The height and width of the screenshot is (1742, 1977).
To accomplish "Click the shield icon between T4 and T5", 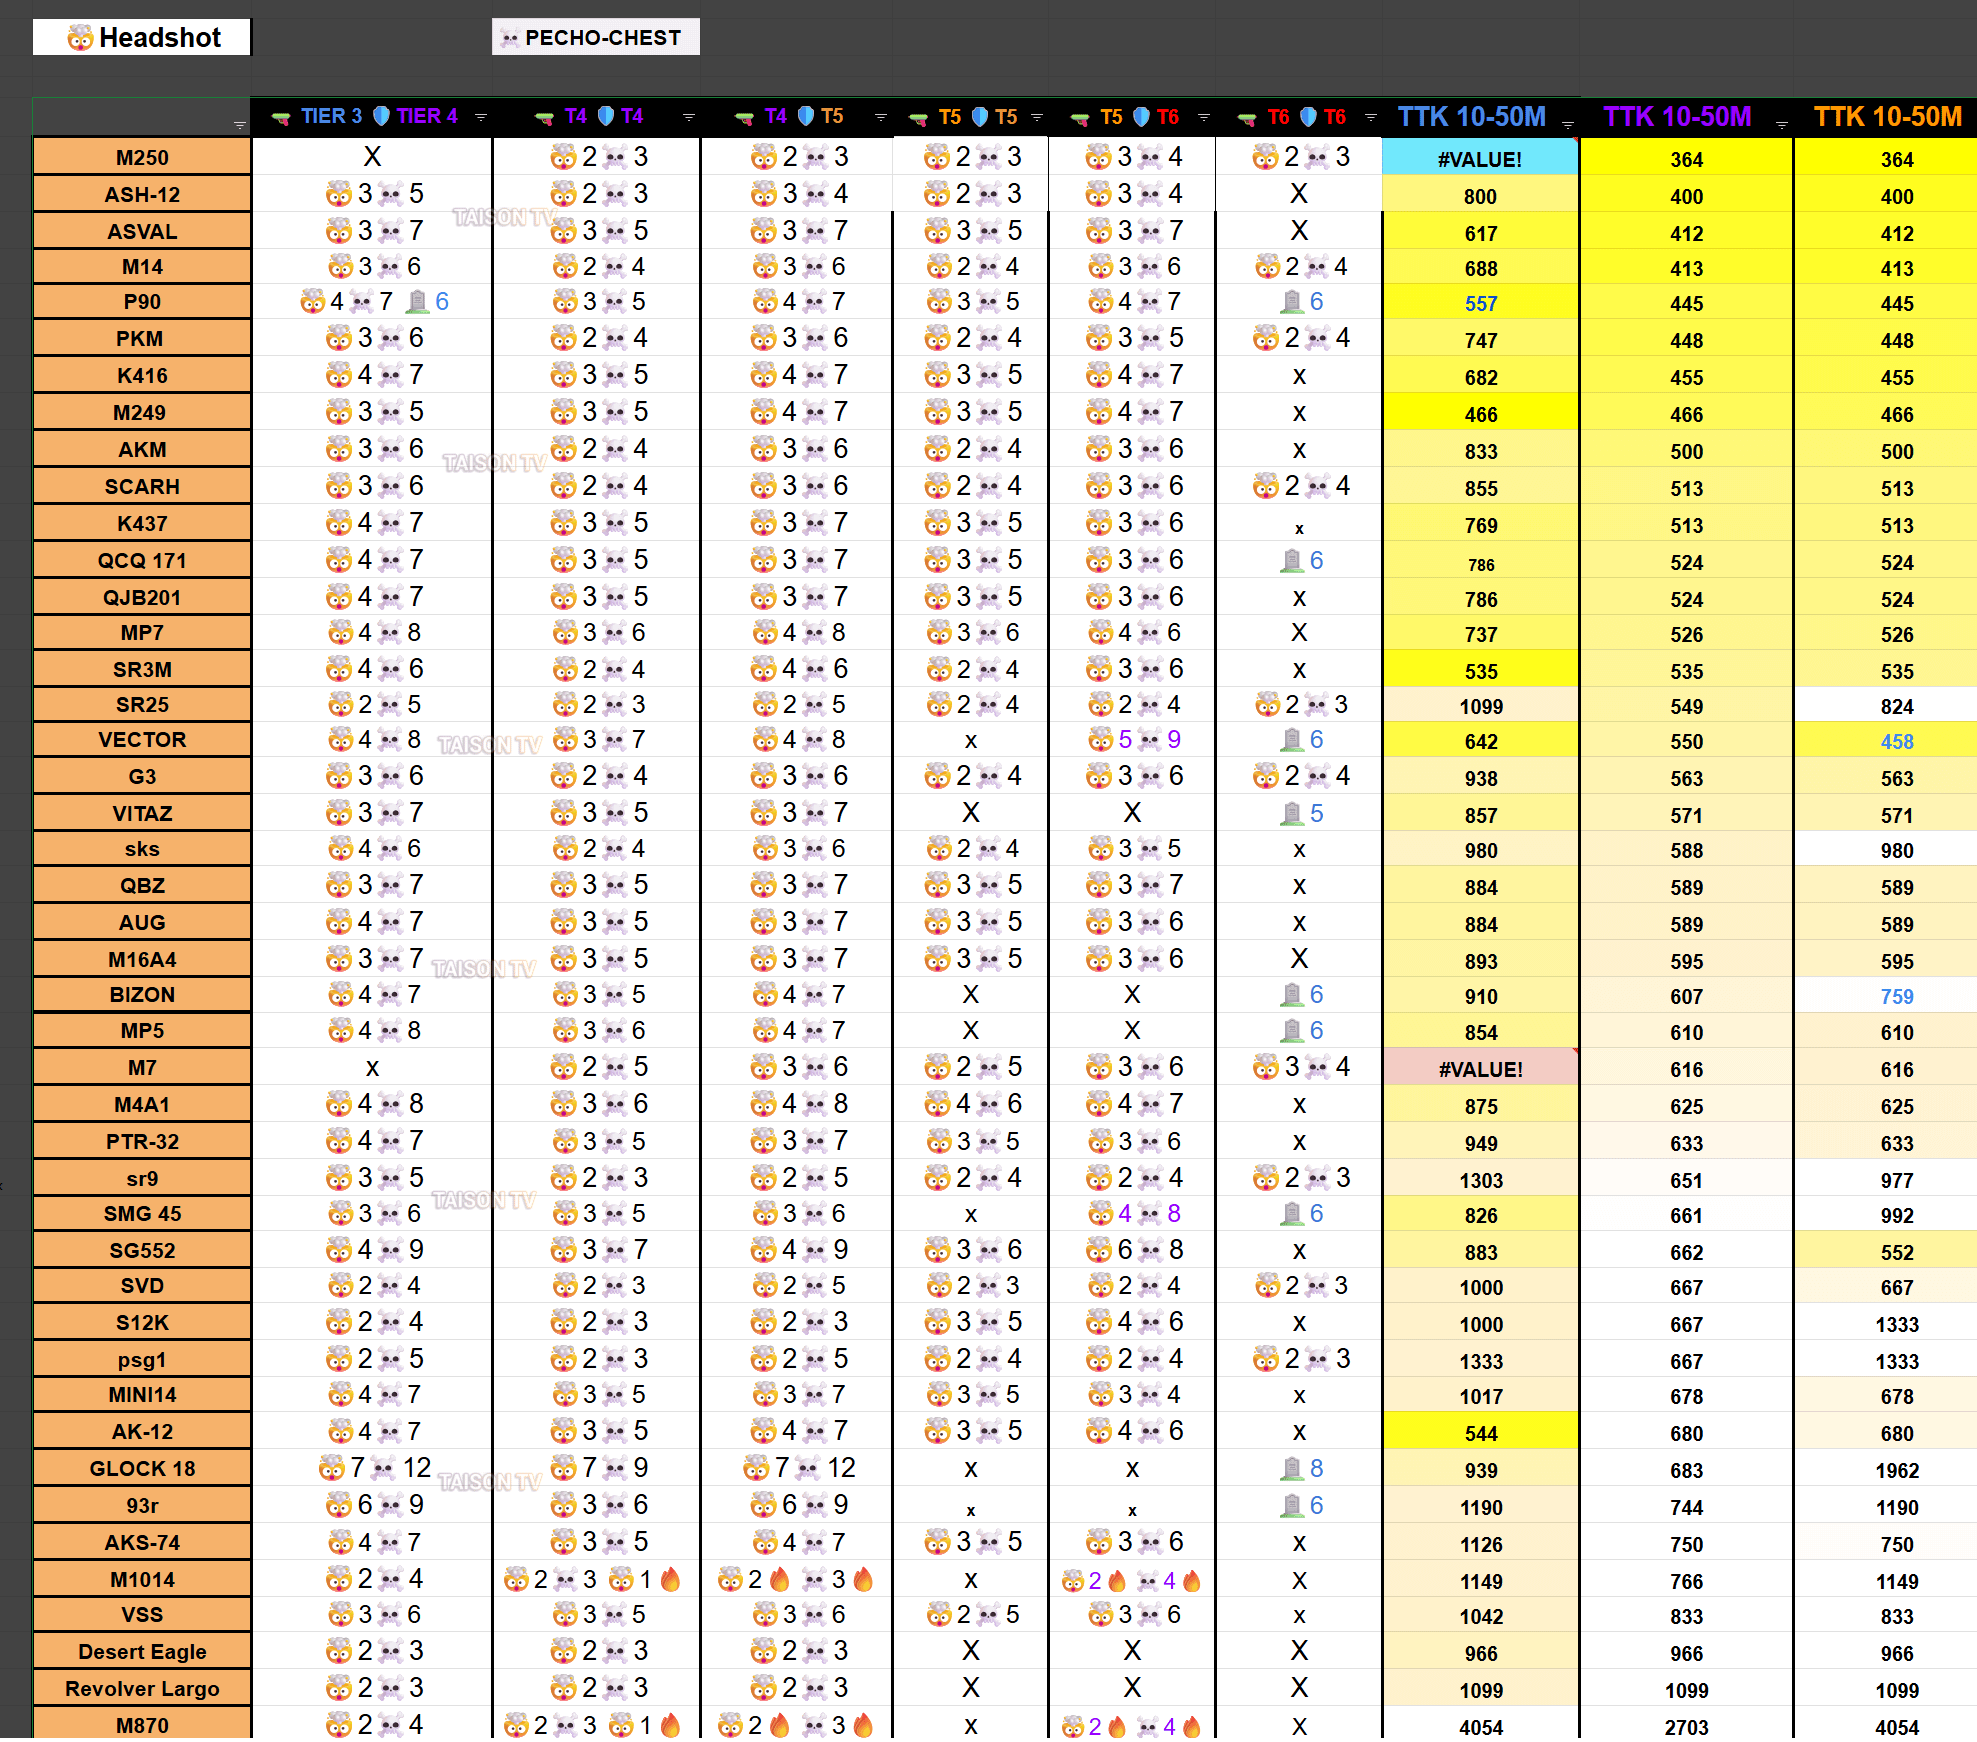I will (x=806, y=117).
